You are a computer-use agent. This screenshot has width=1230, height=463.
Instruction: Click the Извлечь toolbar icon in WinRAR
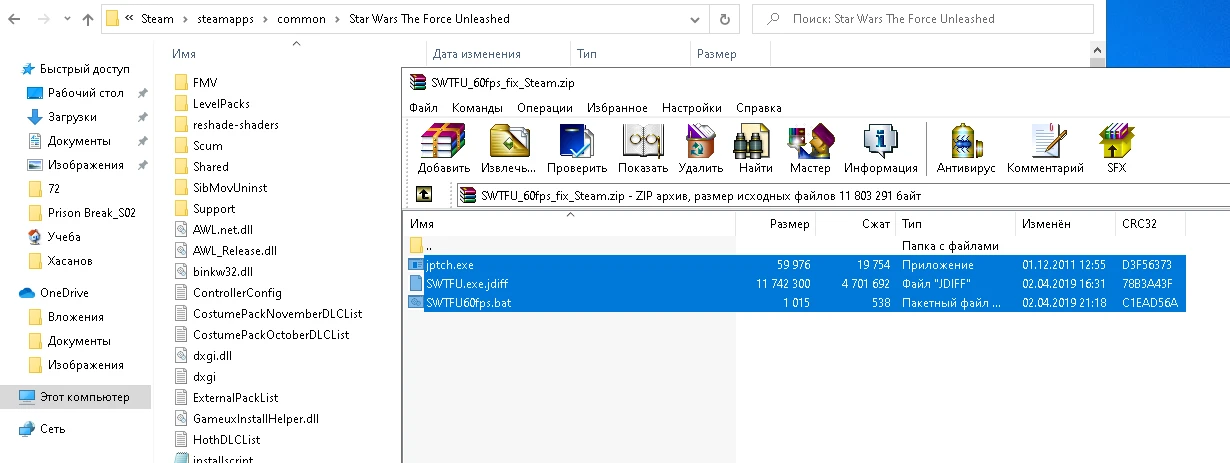tap(509, 150)
